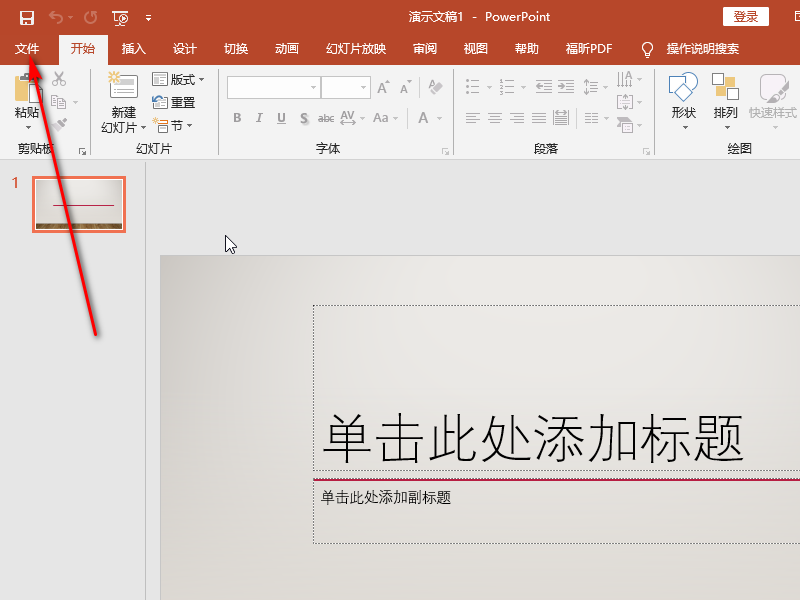Open the text columns menu
Screen dimensions: 800x600
tap(596, 118)
